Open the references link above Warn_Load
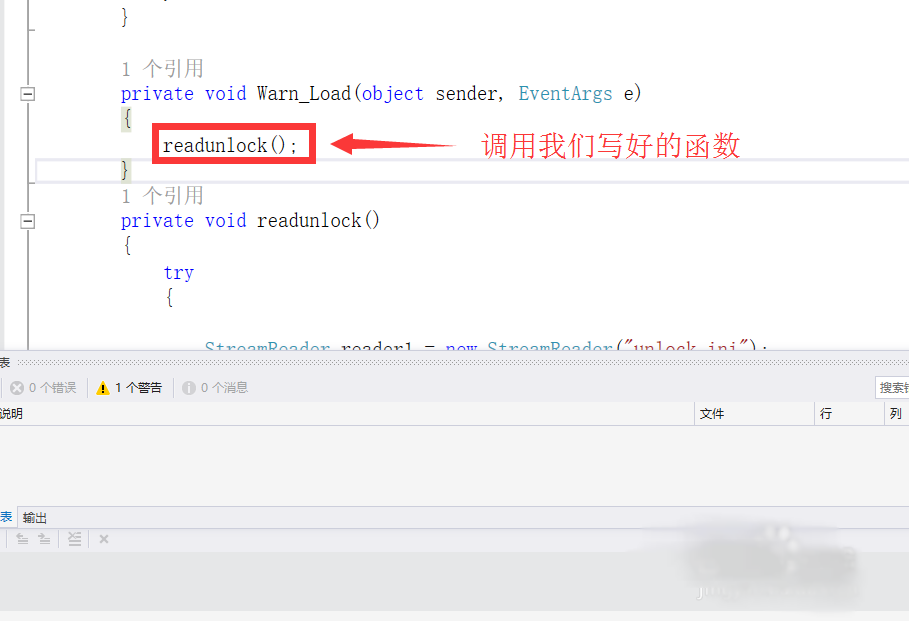 point(162,68)
